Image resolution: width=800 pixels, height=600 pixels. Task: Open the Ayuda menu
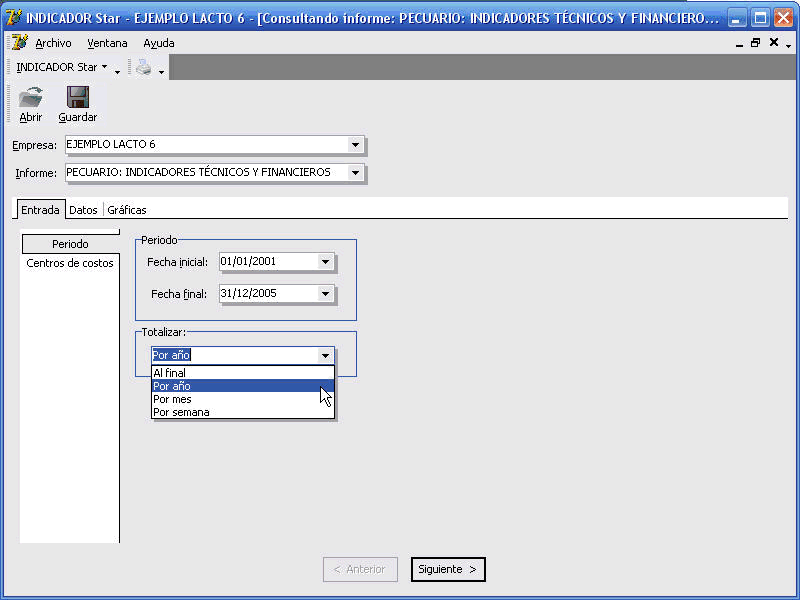click(159, 43)
